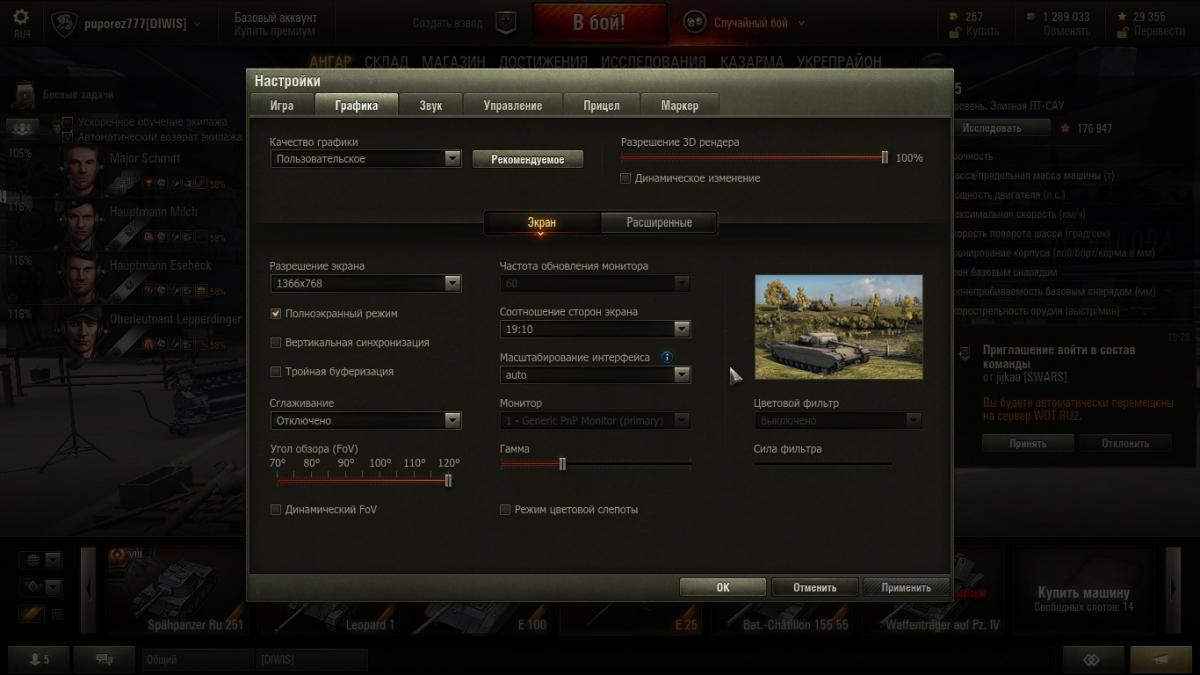The width and height of the screenshot is (1200, 675).
Task: Open the Расширенные graphics sub-tab
Action: coord(659,222)
